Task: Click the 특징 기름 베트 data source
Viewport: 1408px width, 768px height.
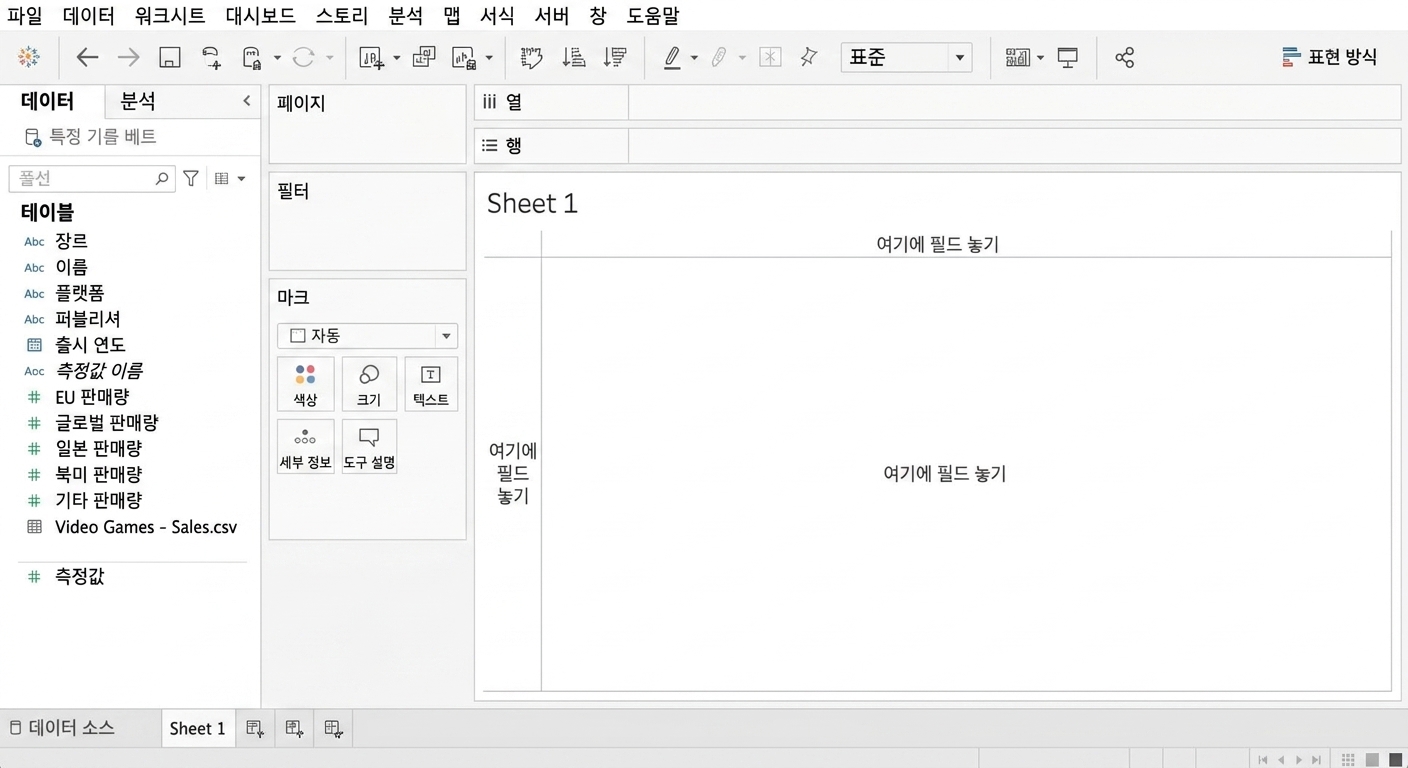Action: click(x=91, y=137)
